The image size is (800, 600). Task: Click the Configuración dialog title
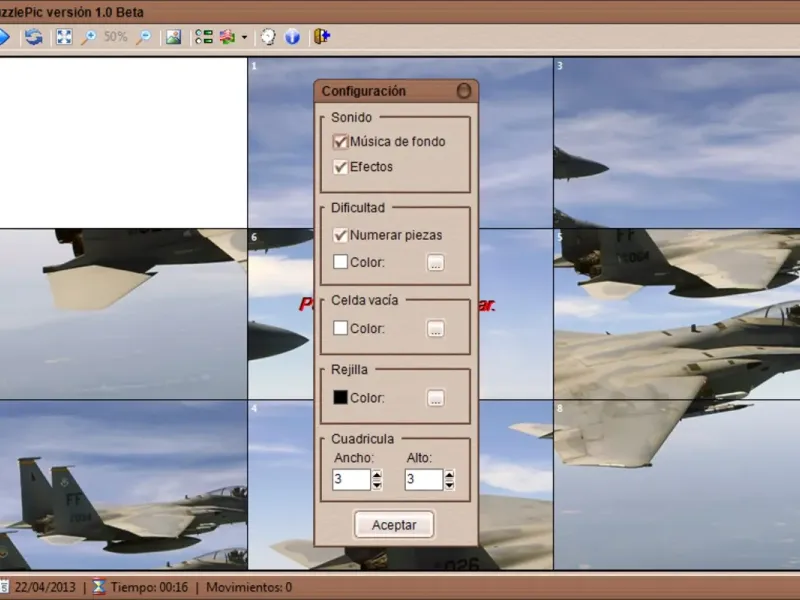(363, 91)
